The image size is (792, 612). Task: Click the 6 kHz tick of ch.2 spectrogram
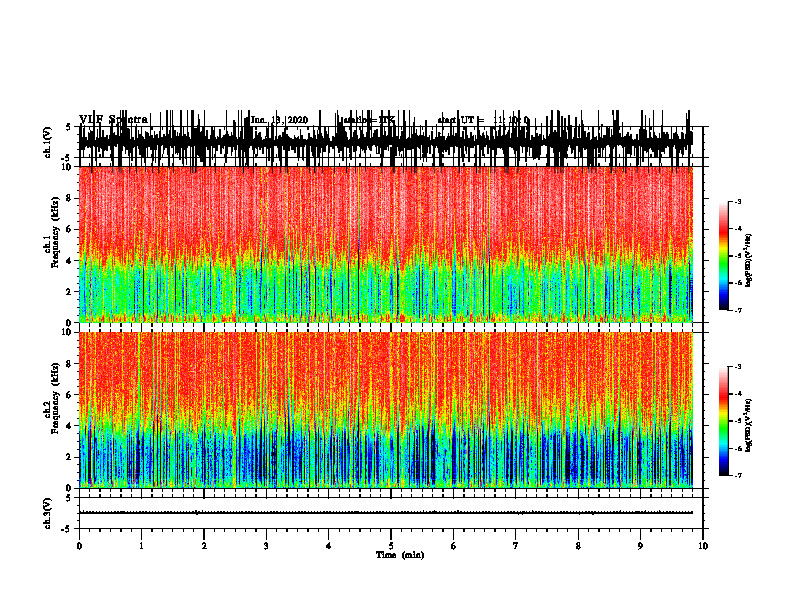tap(70, 395)
